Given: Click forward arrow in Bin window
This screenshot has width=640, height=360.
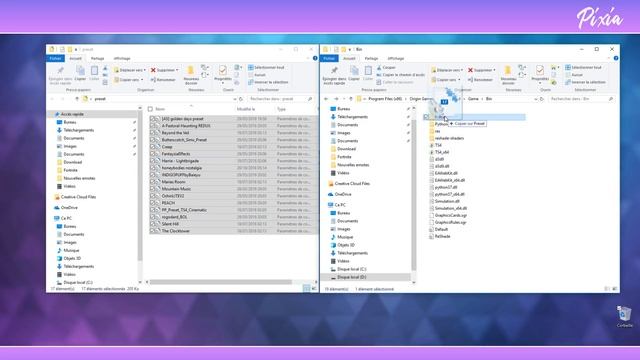Looking at the screenshot, I should tap(336, 99).
